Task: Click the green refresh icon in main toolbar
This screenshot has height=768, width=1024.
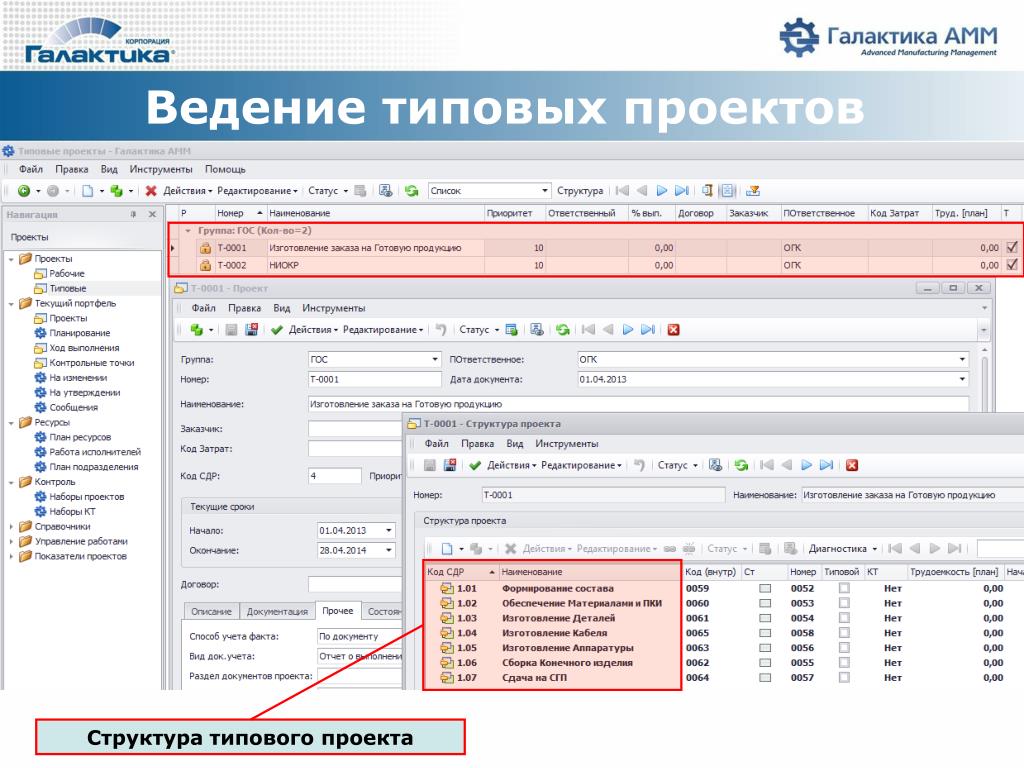Action: pos(411,191)
